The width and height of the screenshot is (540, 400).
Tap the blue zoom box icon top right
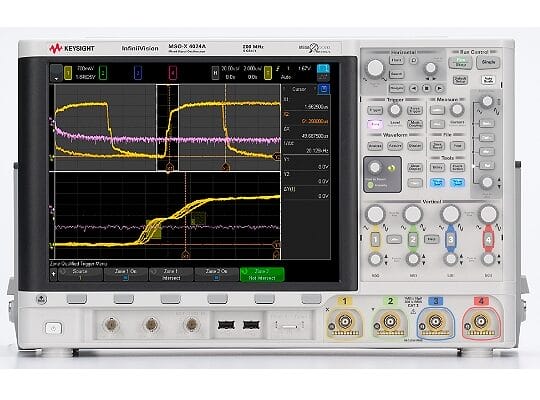(323, 68)
